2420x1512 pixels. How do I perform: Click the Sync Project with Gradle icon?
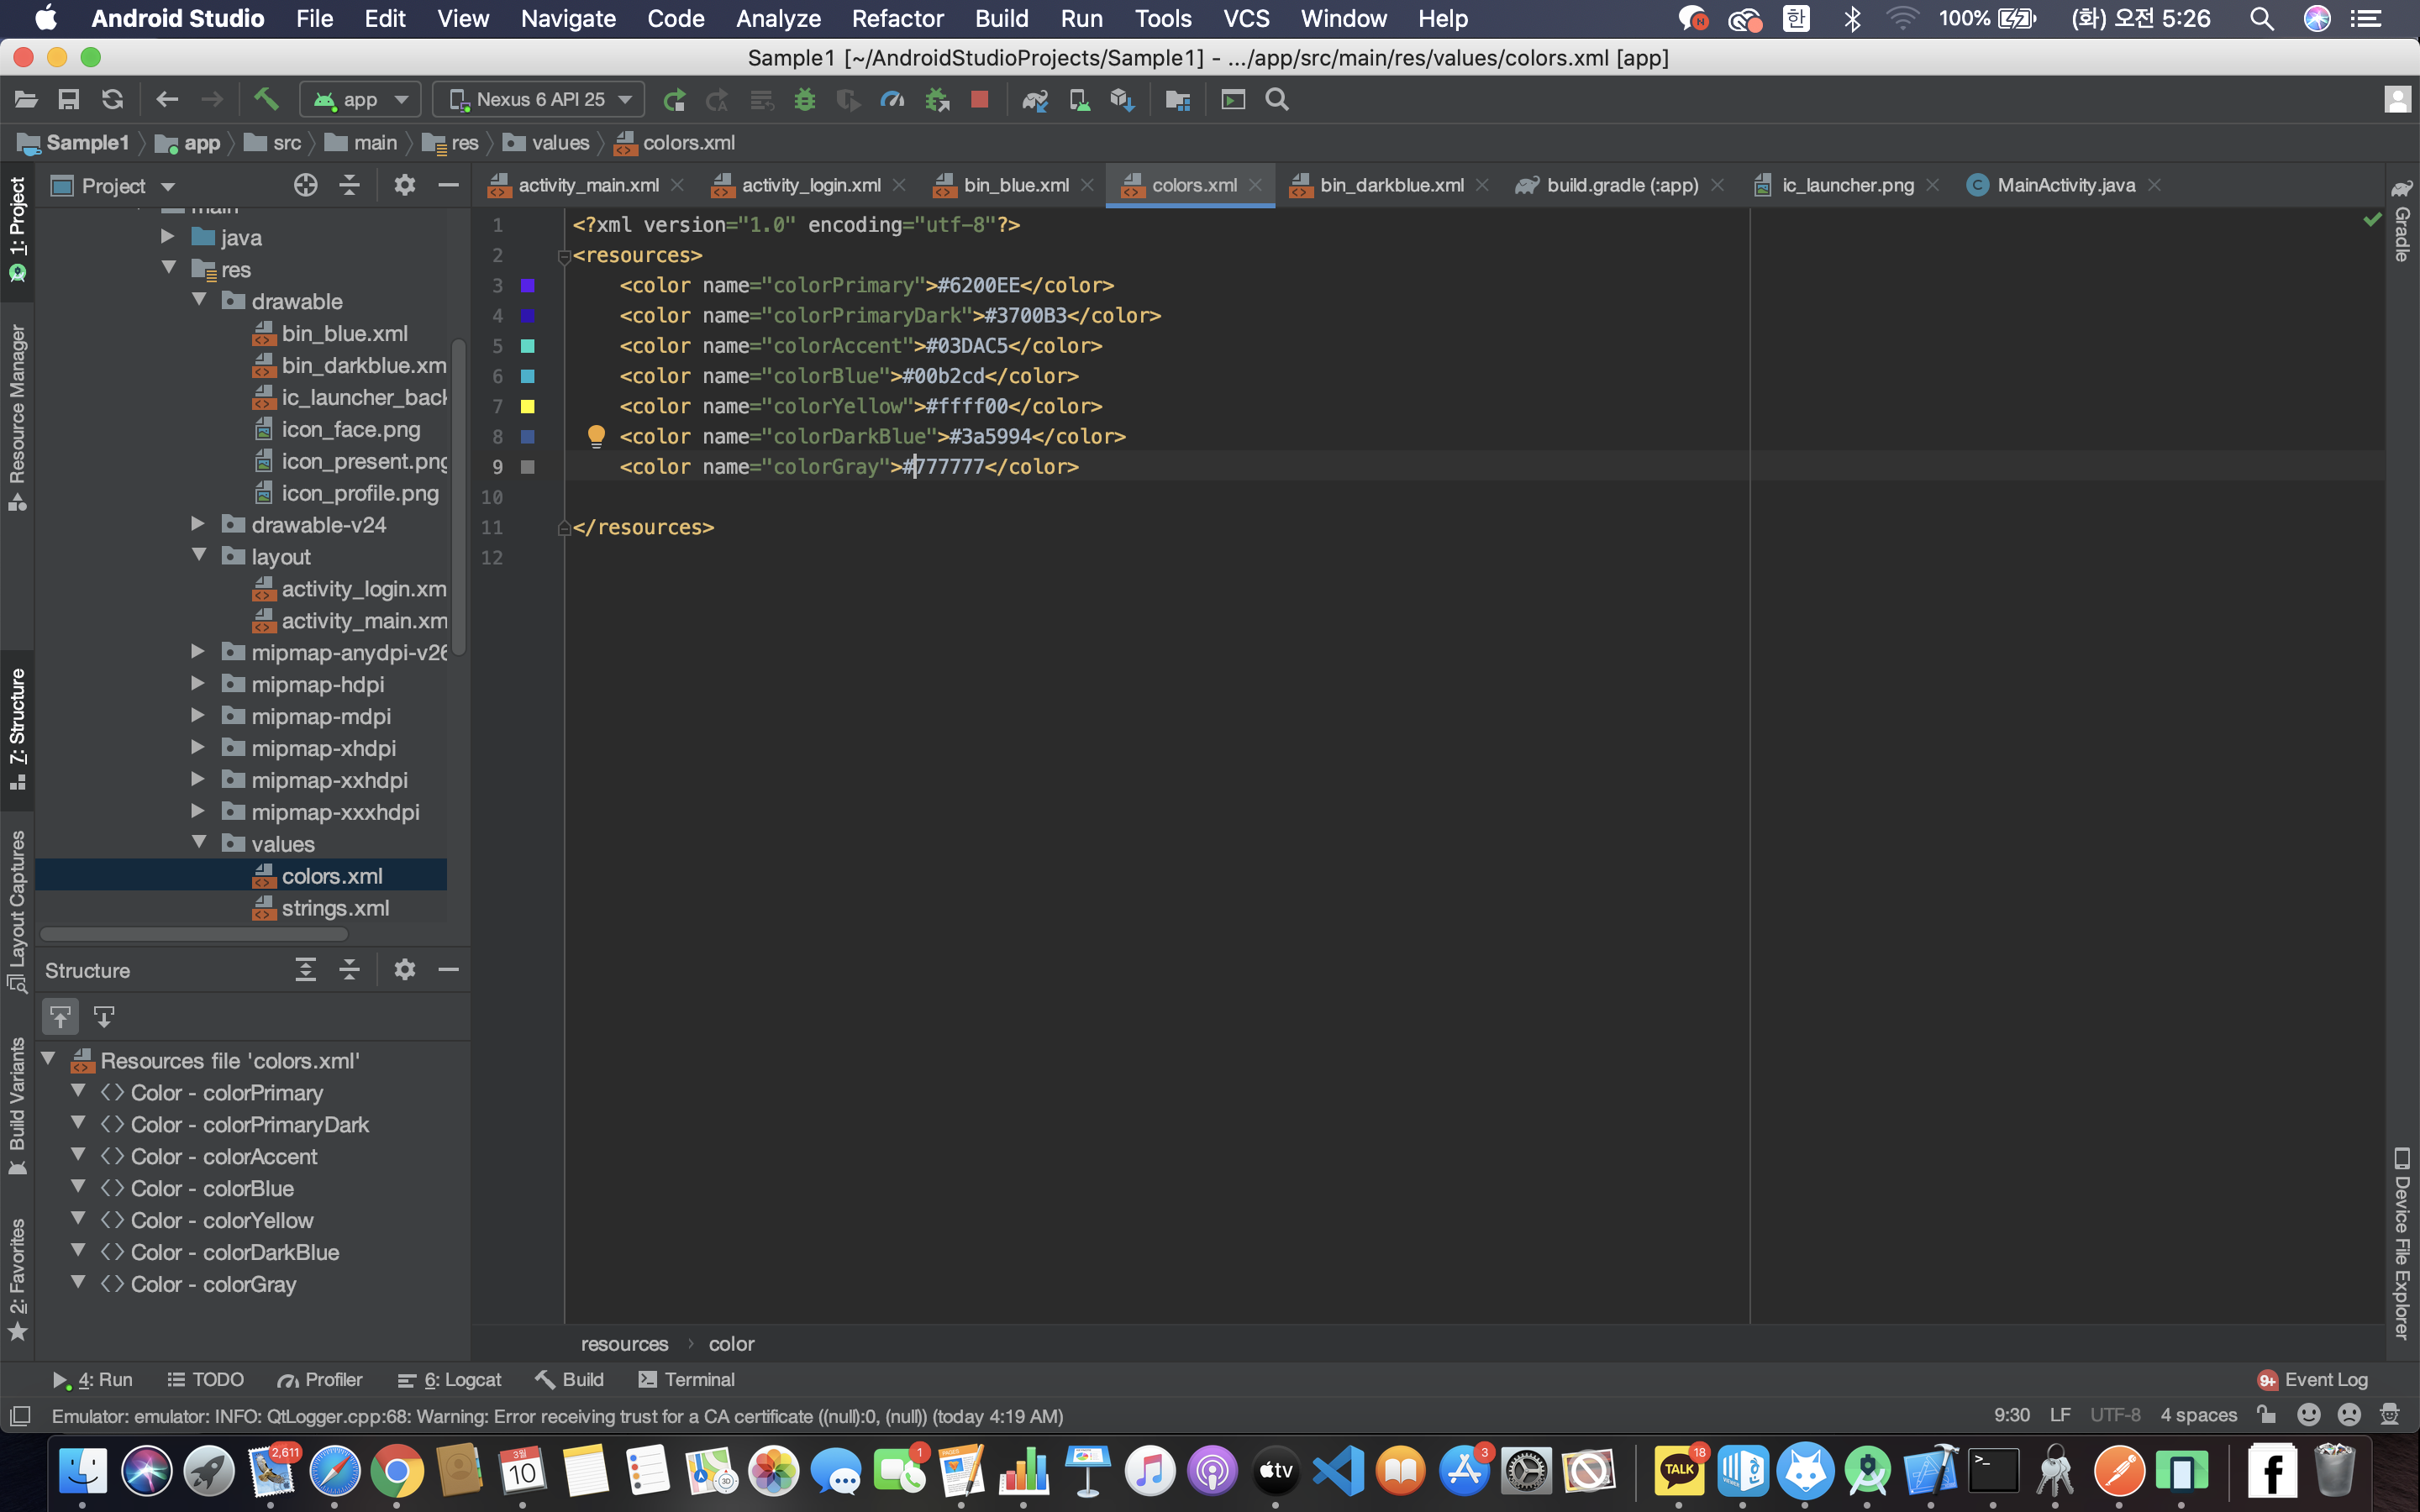(x=1035, y=99)
